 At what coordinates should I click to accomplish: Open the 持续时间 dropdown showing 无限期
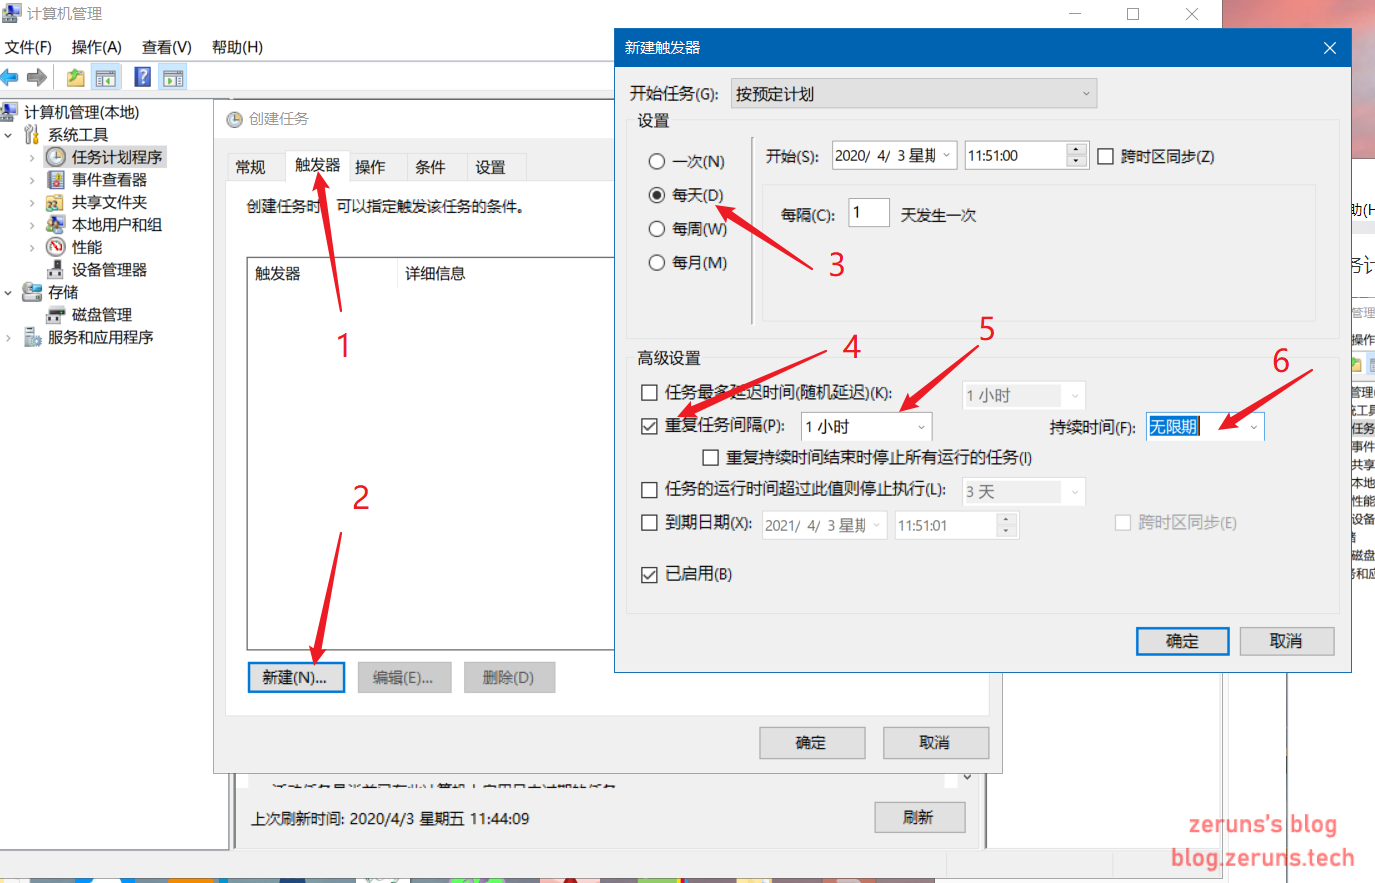1254,426
